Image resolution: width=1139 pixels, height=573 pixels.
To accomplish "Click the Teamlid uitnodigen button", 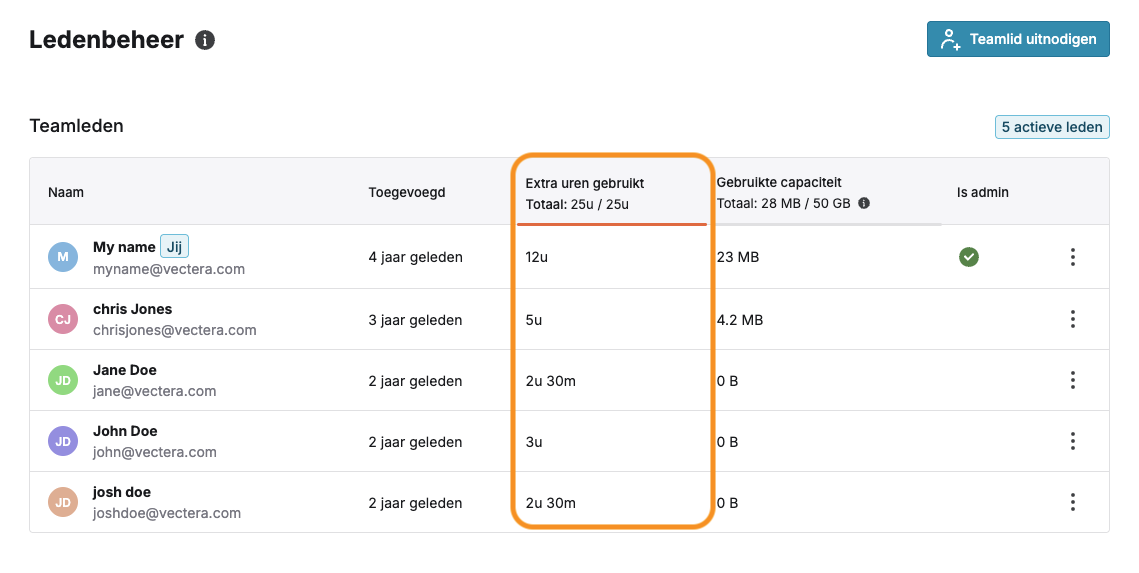I will [1018, 39].
